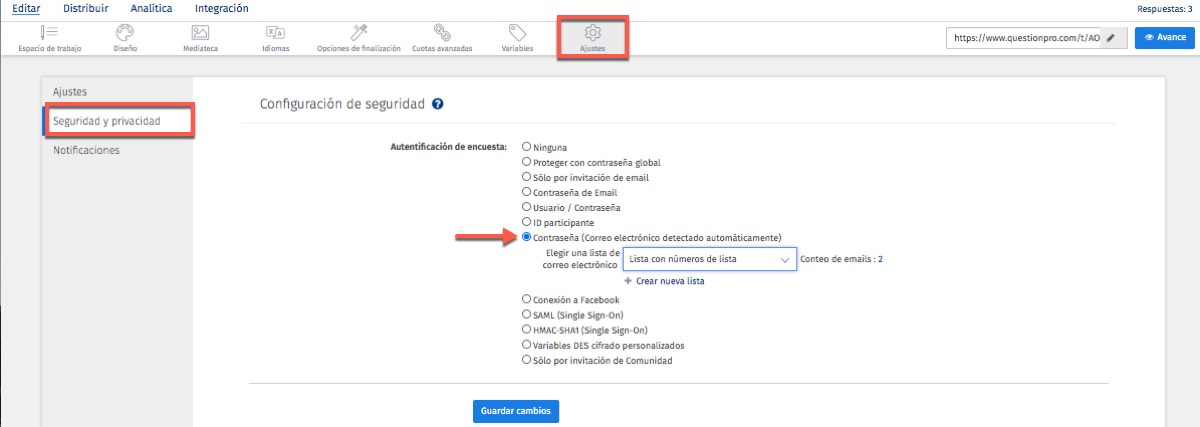
Task: Click the Guardar cambios button
Action: coord(516,411)
